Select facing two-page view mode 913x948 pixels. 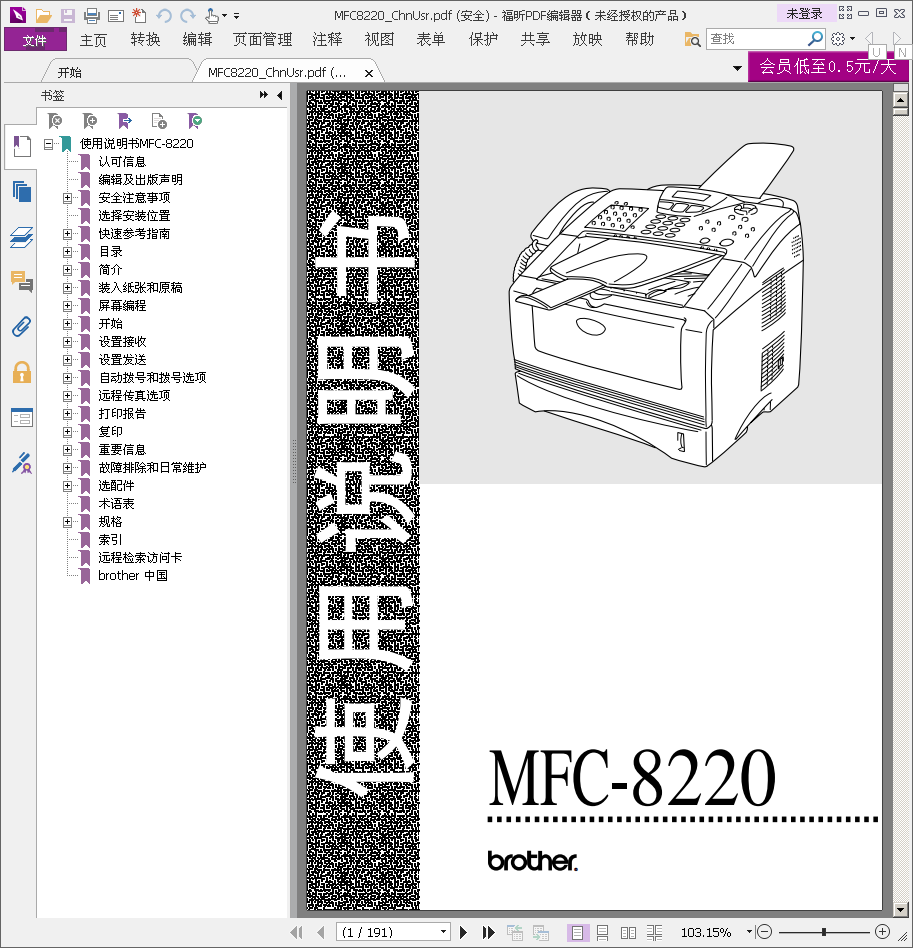628,933
